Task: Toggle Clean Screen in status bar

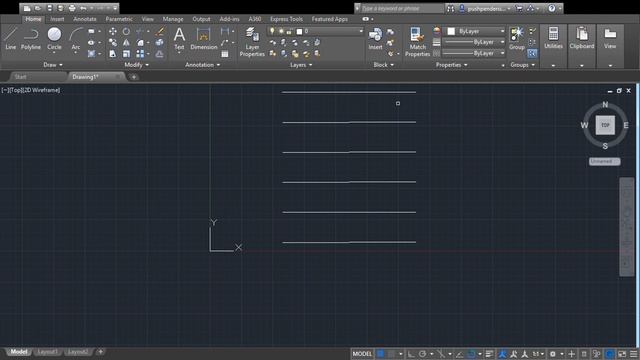Action: [x=622, y=354]
